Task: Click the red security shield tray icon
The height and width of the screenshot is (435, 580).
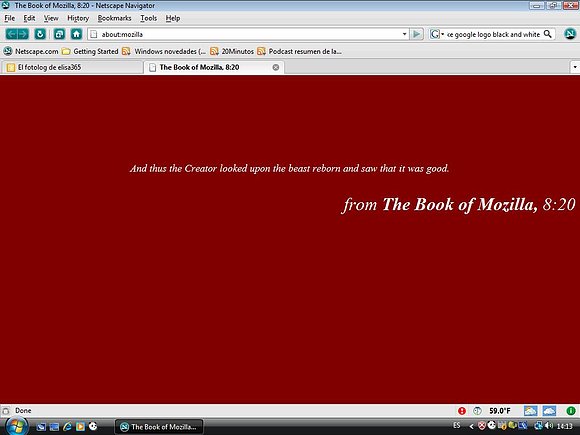Action: [x=482, y=426]
